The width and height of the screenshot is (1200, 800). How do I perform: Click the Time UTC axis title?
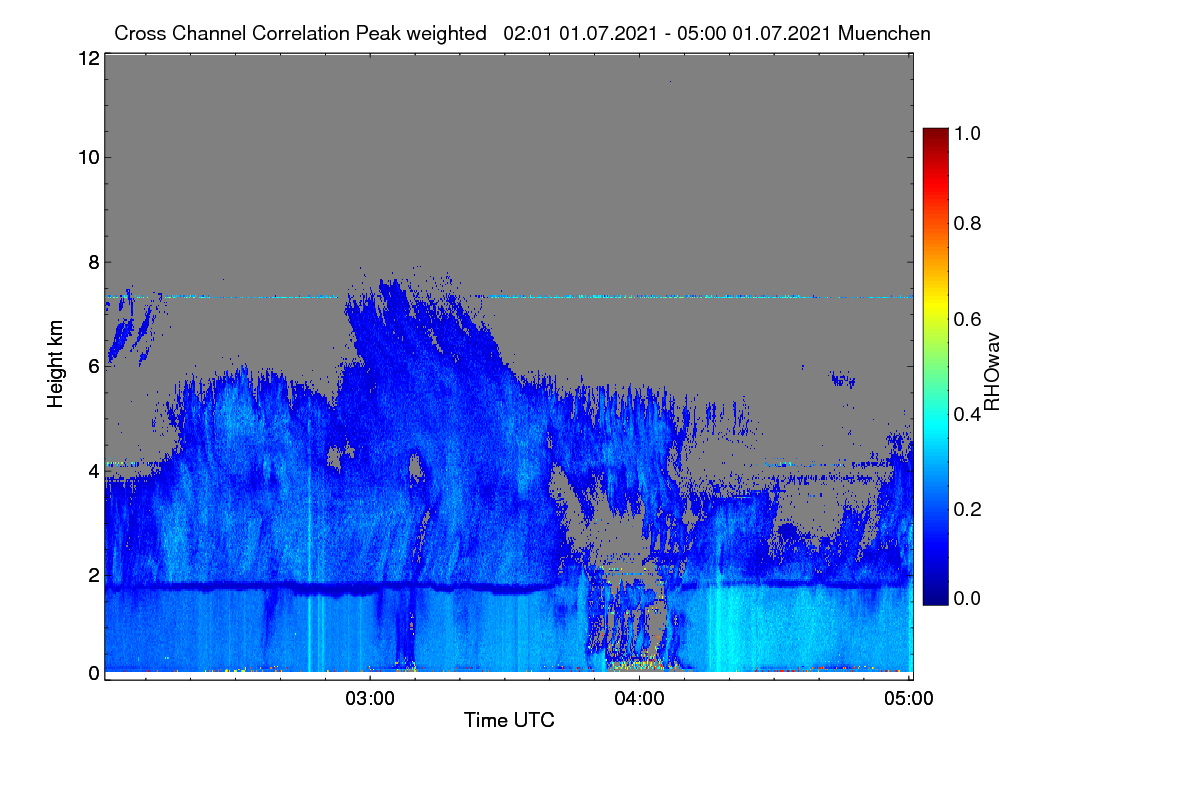(509, 720)
